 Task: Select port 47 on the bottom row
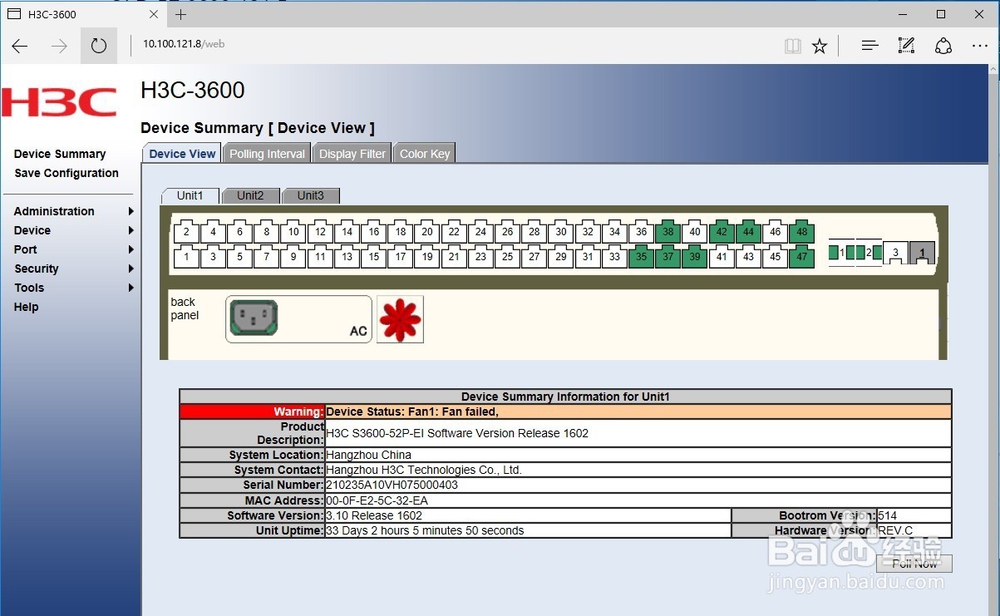point(802,256)
